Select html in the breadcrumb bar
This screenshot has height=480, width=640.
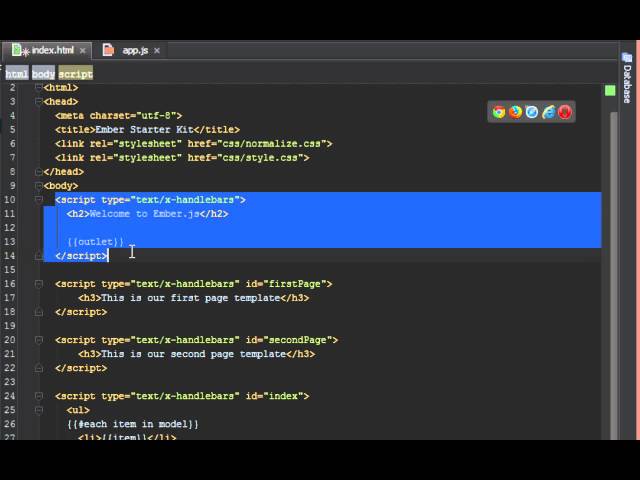tap(17, 74)
